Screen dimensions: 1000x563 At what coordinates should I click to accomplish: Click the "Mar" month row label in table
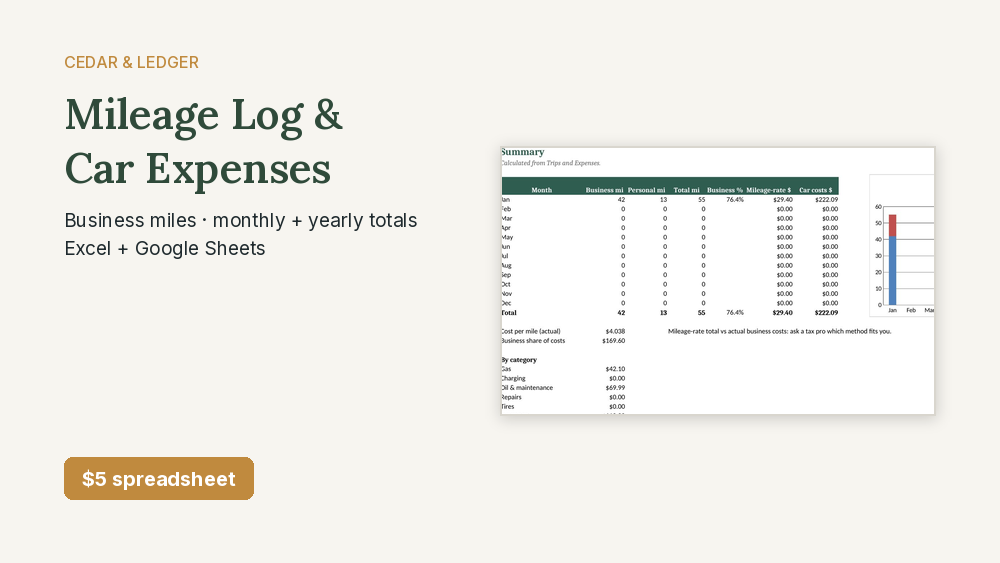tap(506, 218)
